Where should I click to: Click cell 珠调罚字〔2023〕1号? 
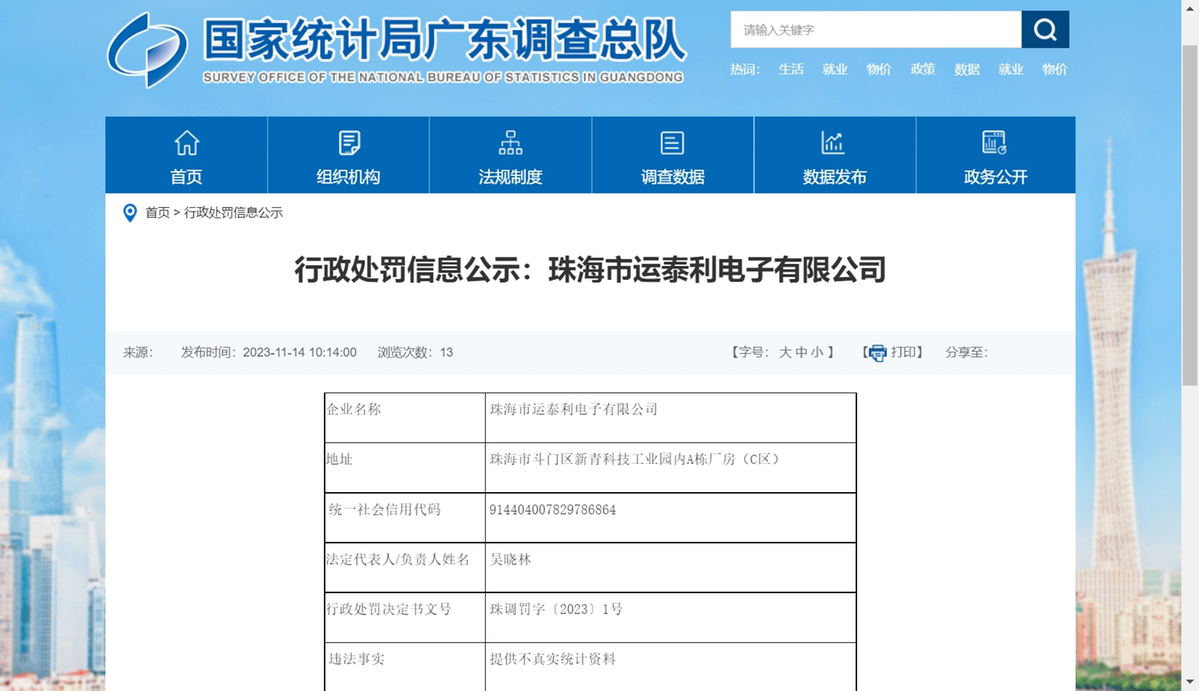[671, 617]
